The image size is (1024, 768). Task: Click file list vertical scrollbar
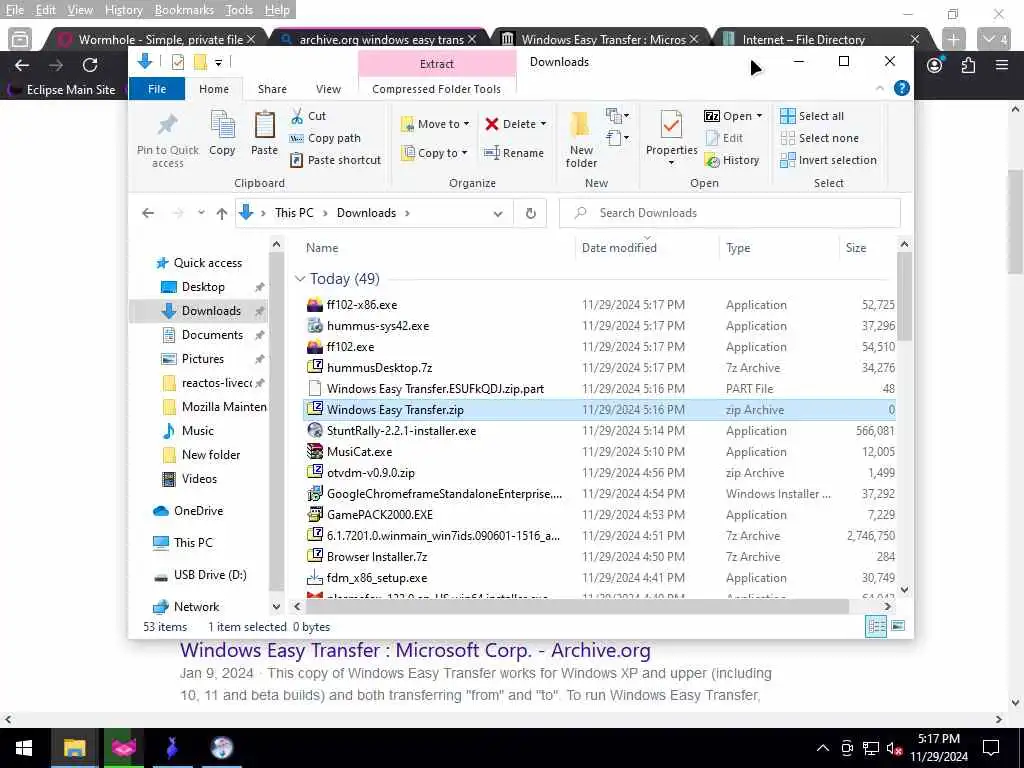(904, 296)
